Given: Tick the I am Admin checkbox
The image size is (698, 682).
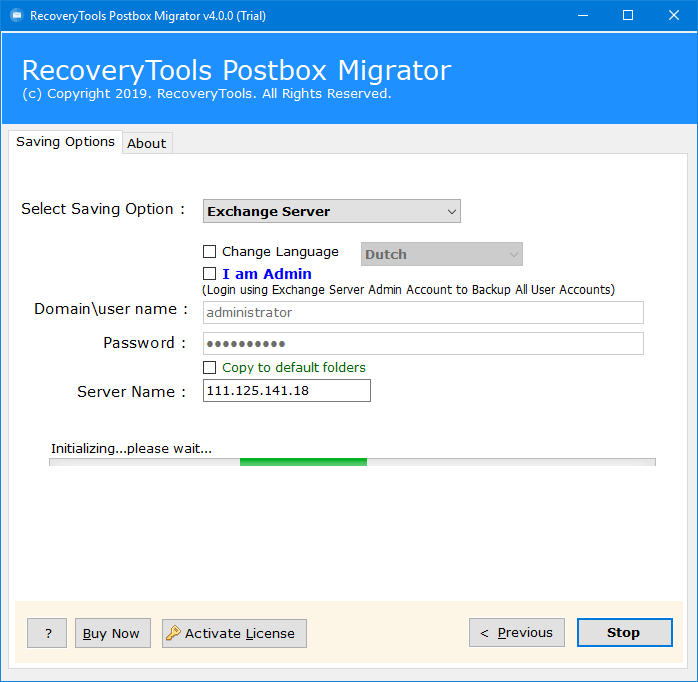Looking at the screenshot, I should point(210,273).
